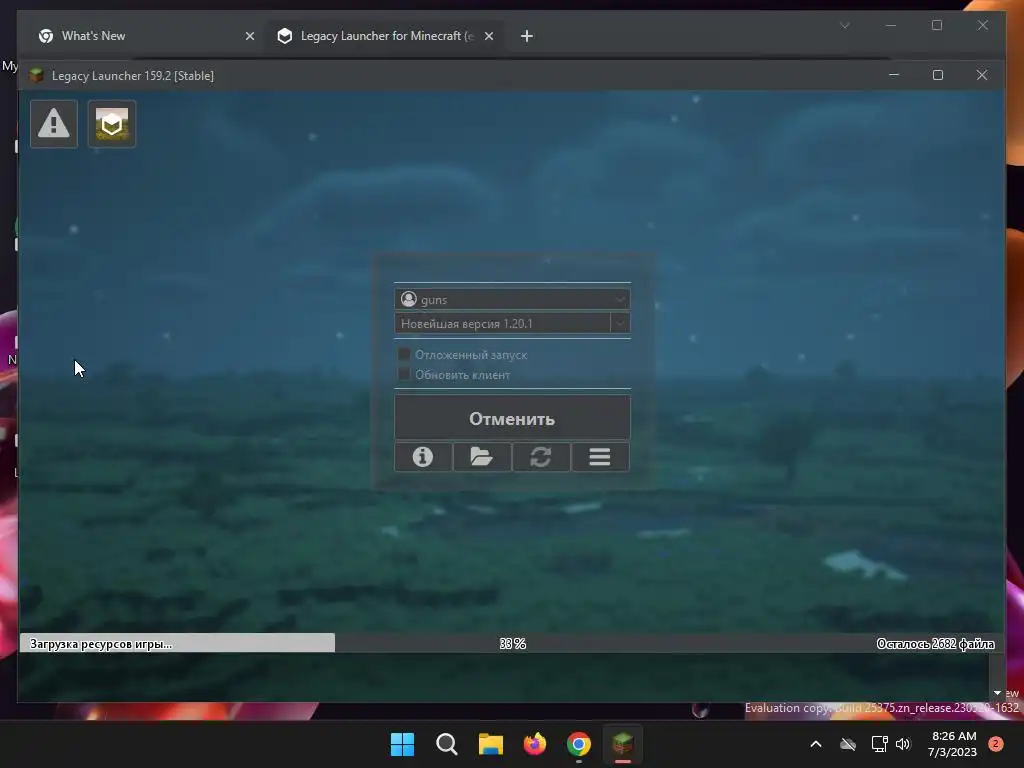This screenshot has height=768, width=1024.
Task: Open the hamburger settings menu button
Action: click(x=600, y=456)
